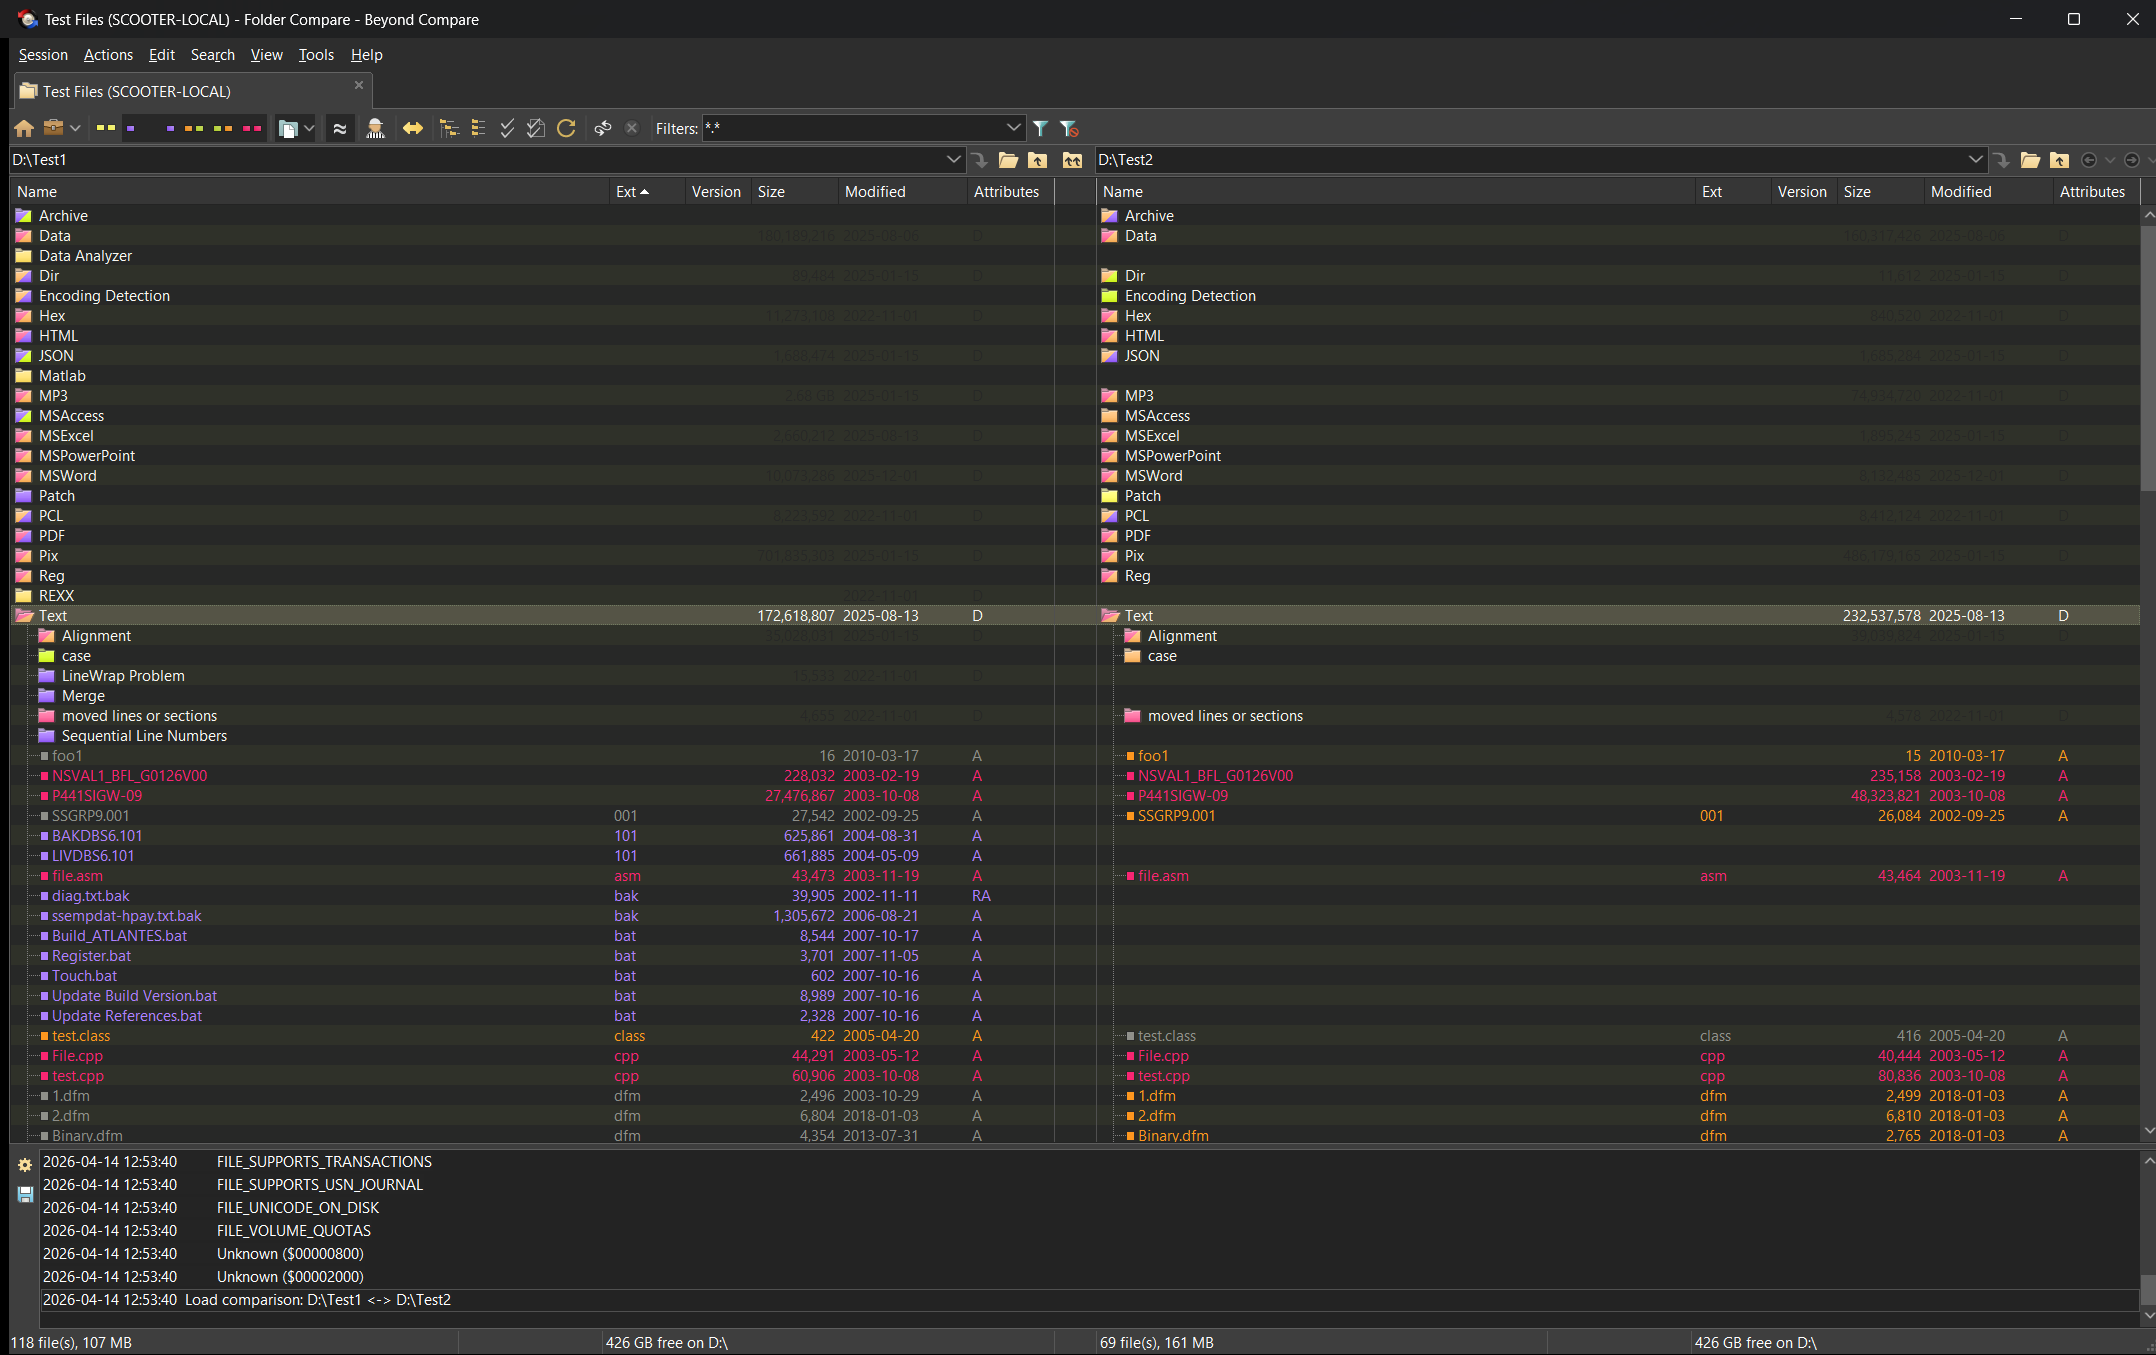Click the go arrow beside D:\Test2 path
The image size is (2156, 1355).
coord(2001,160)
